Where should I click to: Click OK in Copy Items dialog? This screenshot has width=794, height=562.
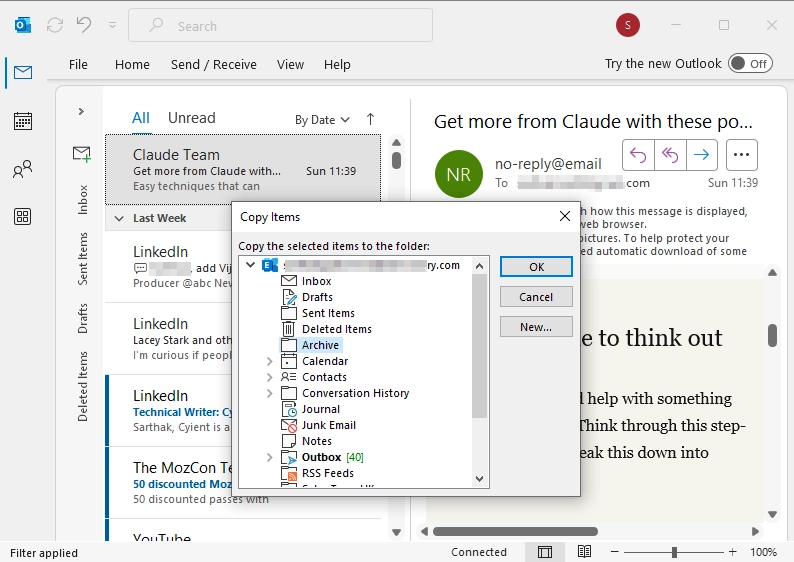coord(536,267)
